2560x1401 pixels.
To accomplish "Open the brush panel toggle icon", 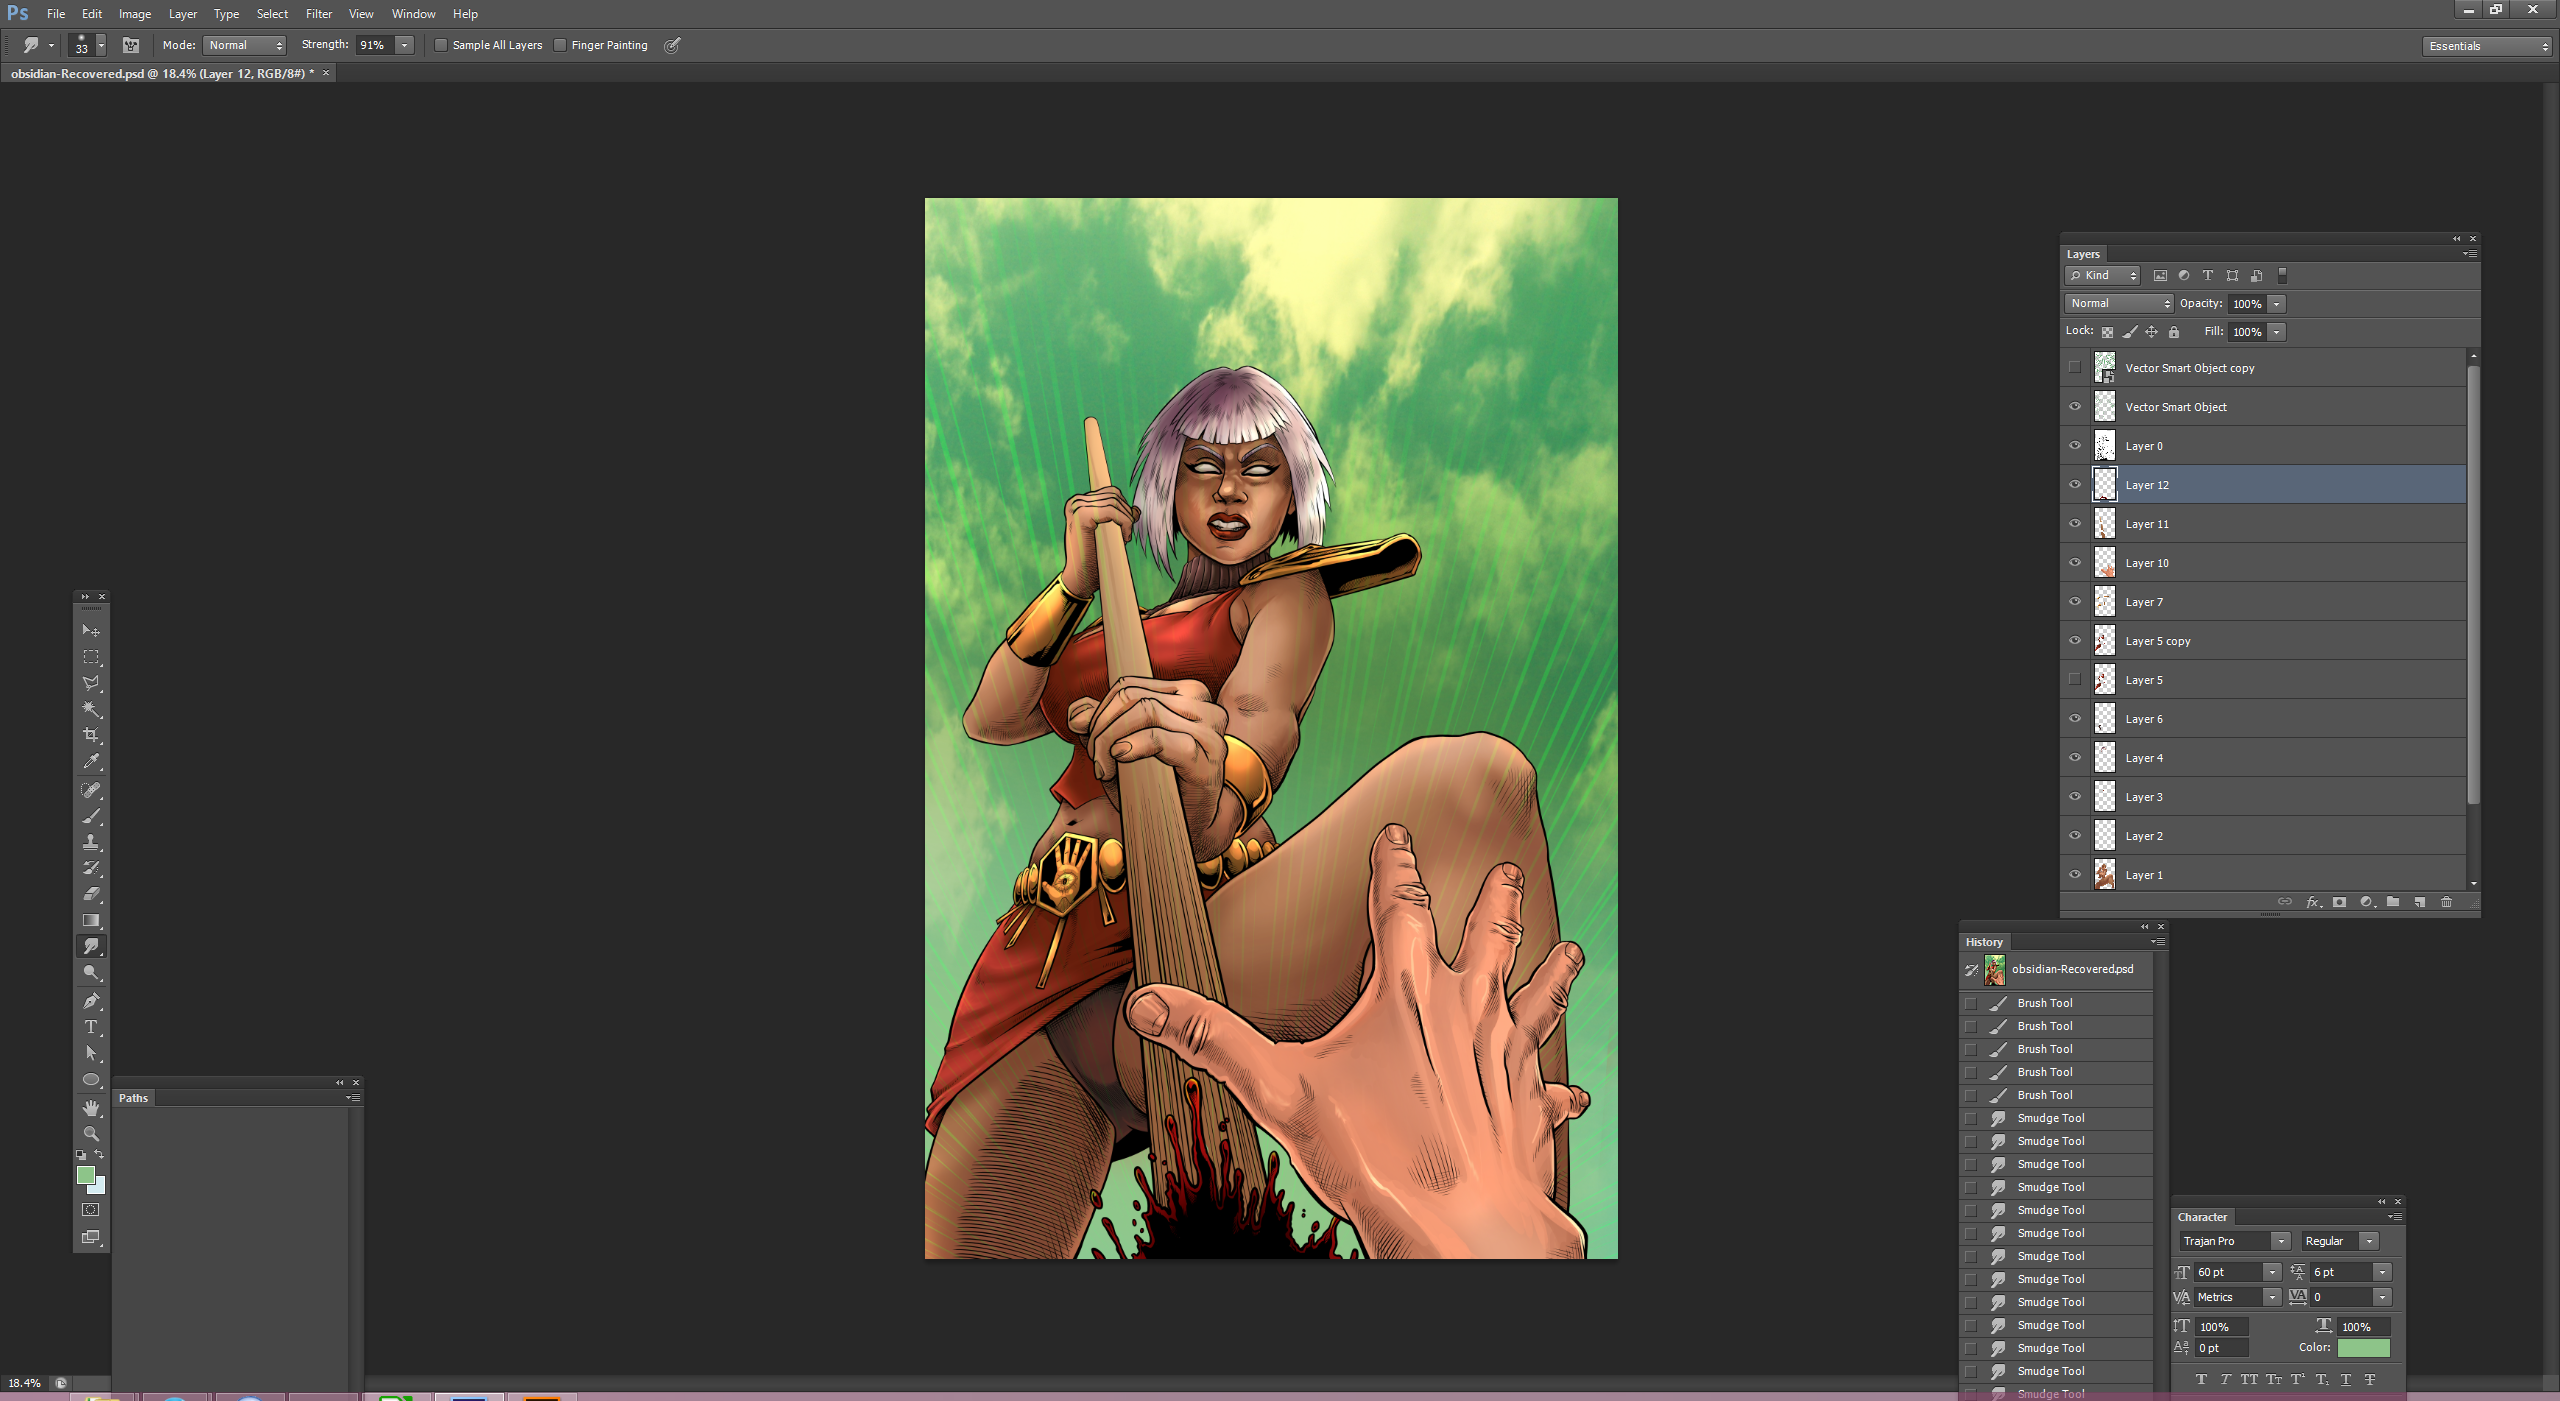I will (130, 45).
